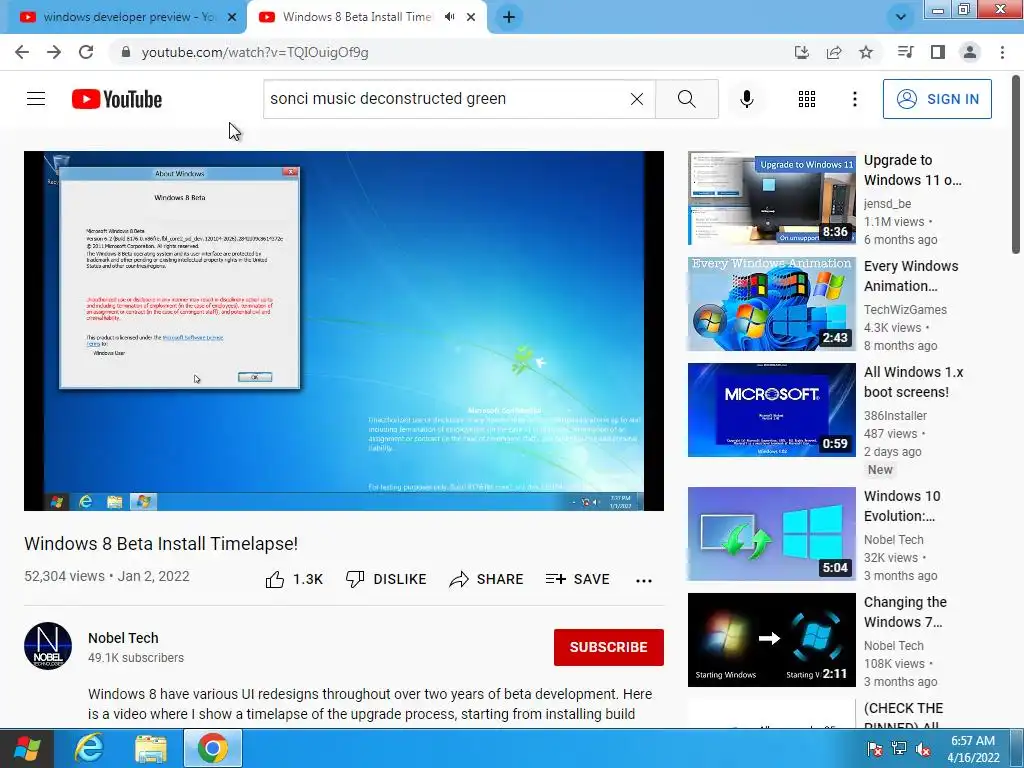Open a new tab with plus button
The image size is (1024, 768).
(x=509, y=17)
